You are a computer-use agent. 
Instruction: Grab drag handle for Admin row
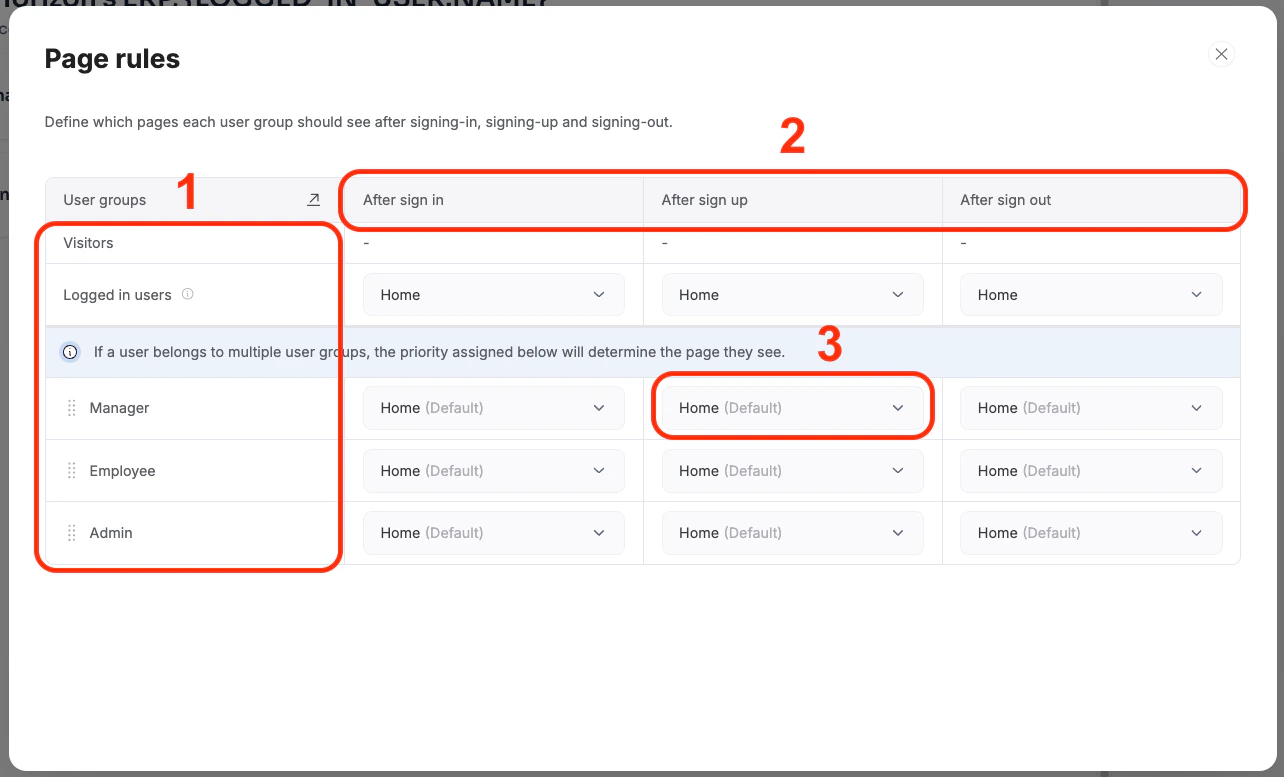coord(71,533)
